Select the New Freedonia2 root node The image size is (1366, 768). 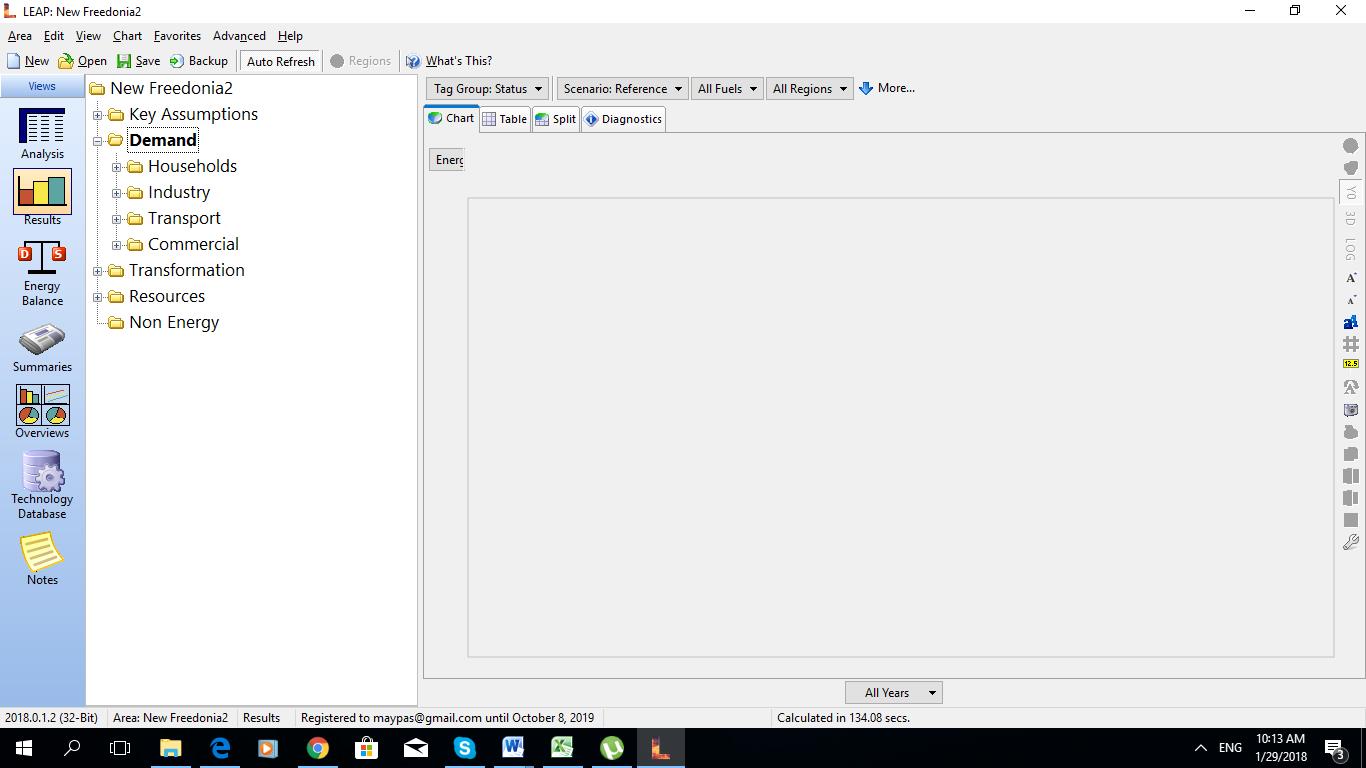171,89
